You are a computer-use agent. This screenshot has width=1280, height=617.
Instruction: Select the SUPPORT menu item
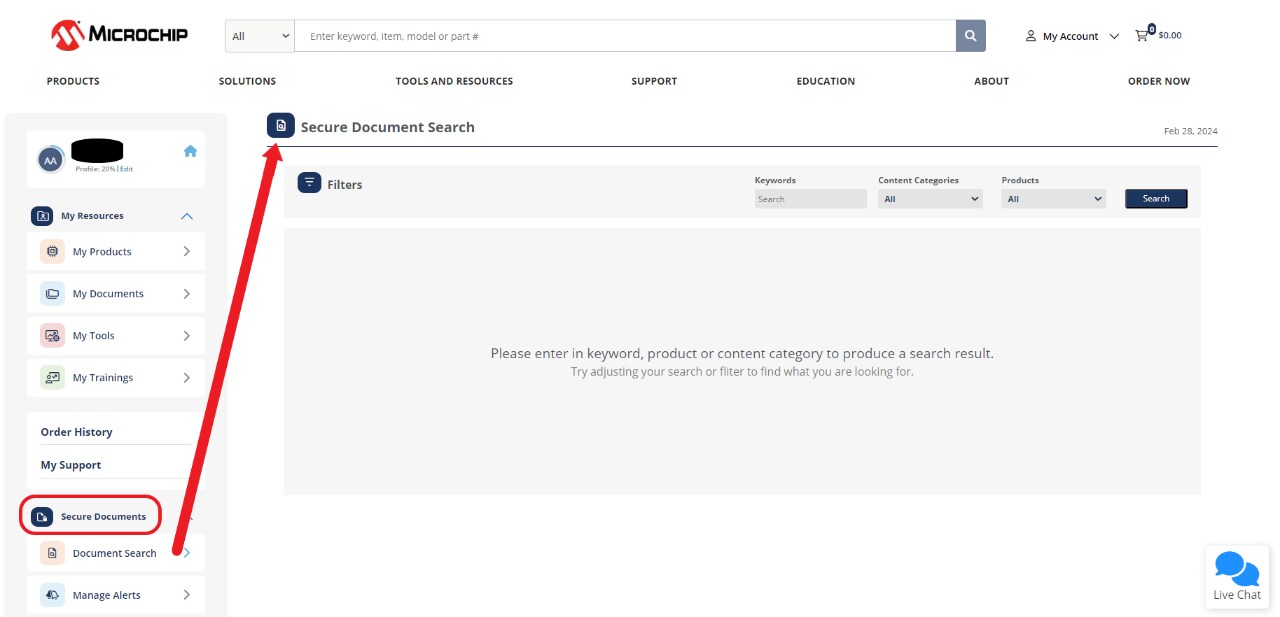click(x=654, y=81)
